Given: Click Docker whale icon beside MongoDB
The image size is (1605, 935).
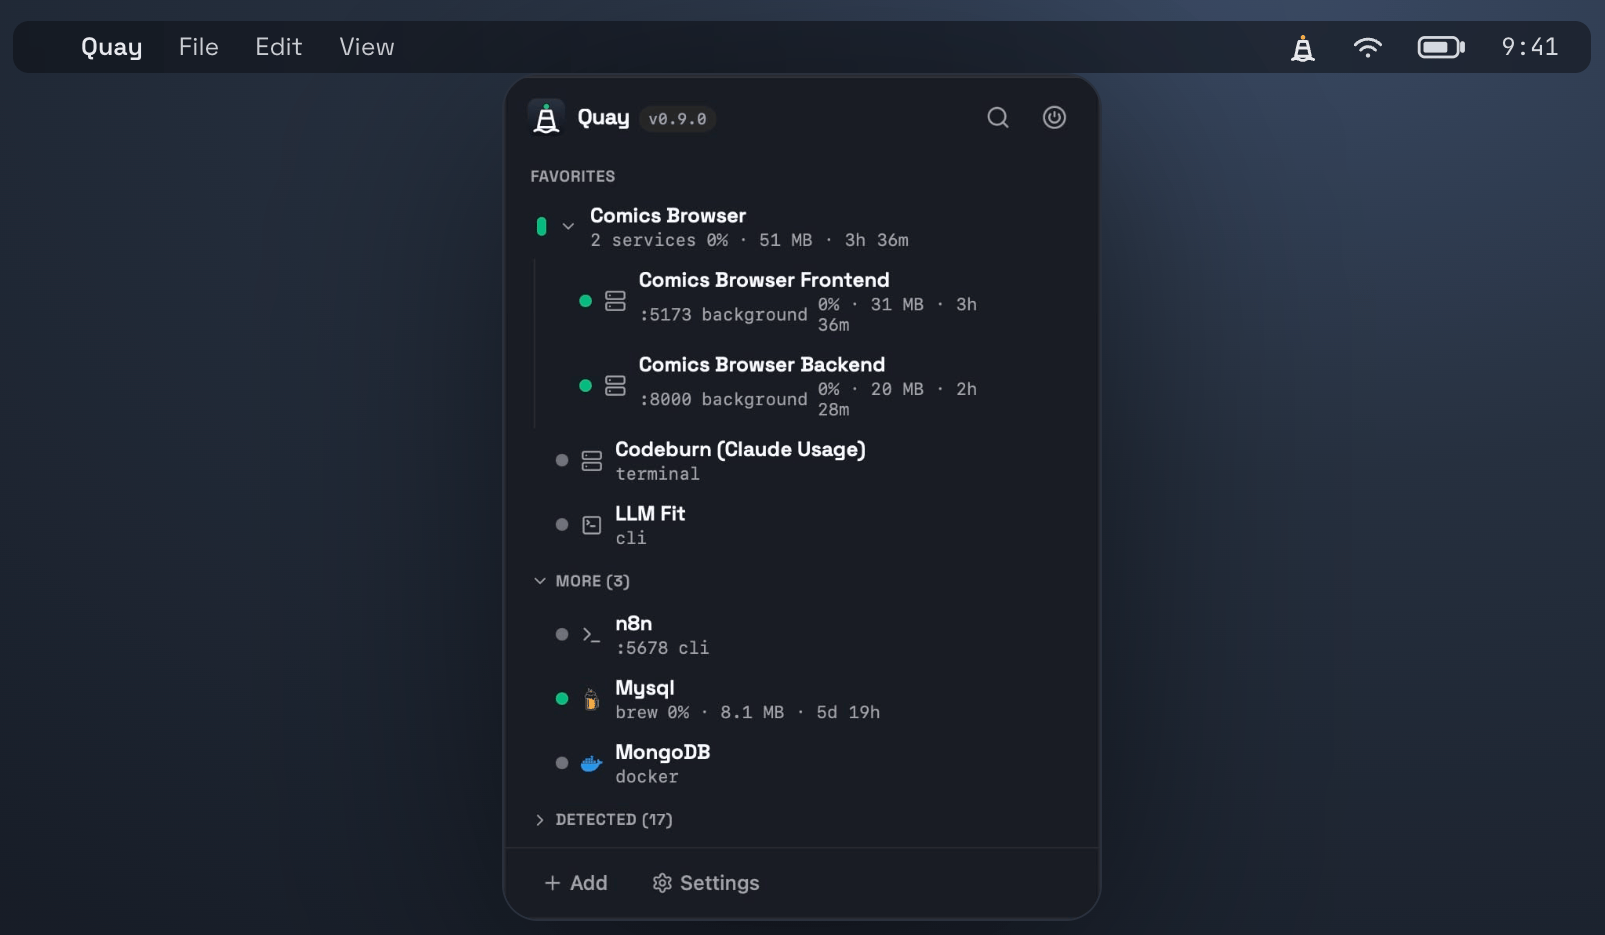Looking at the screenshot, I should click(x=591, y=763).
